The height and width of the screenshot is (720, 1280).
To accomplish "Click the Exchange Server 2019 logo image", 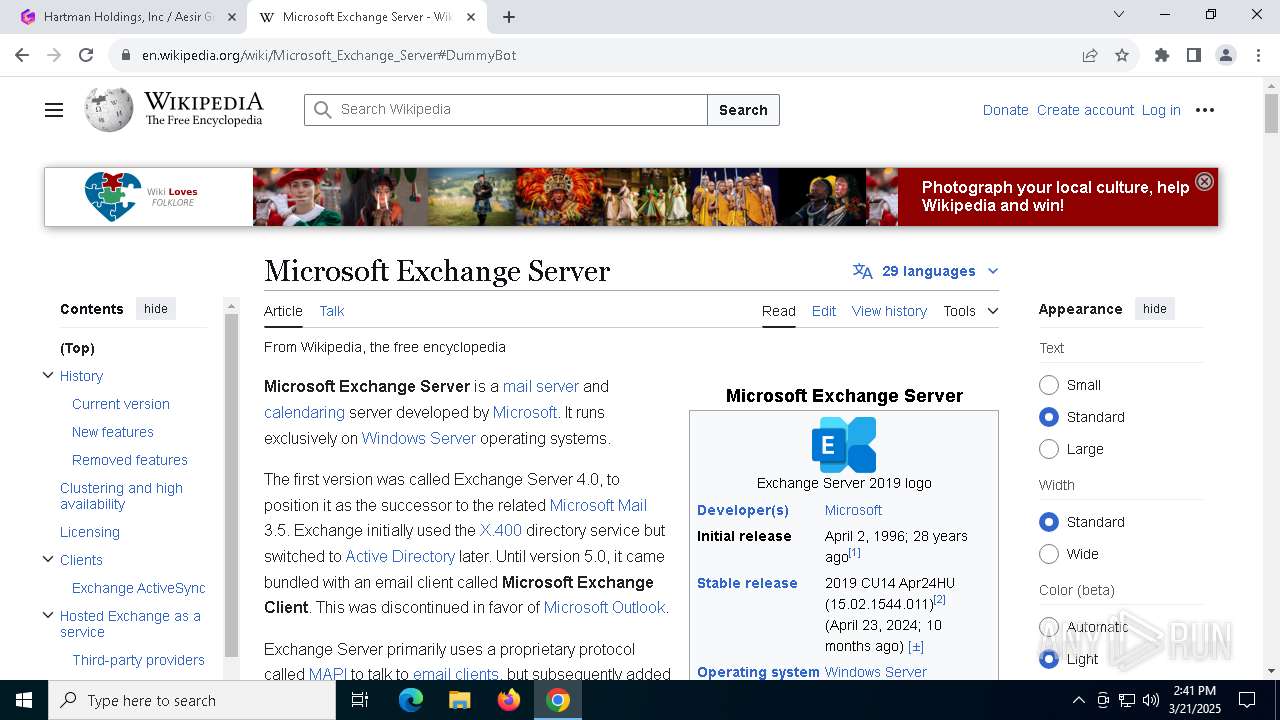I will click(x=844, y=445).
